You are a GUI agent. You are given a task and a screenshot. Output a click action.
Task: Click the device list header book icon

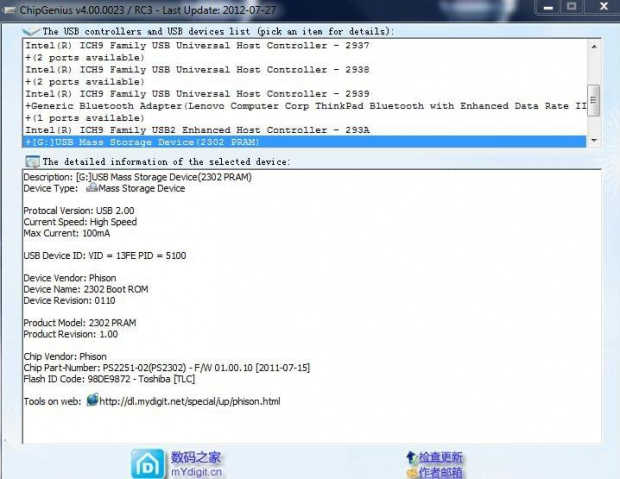(31, 31)
